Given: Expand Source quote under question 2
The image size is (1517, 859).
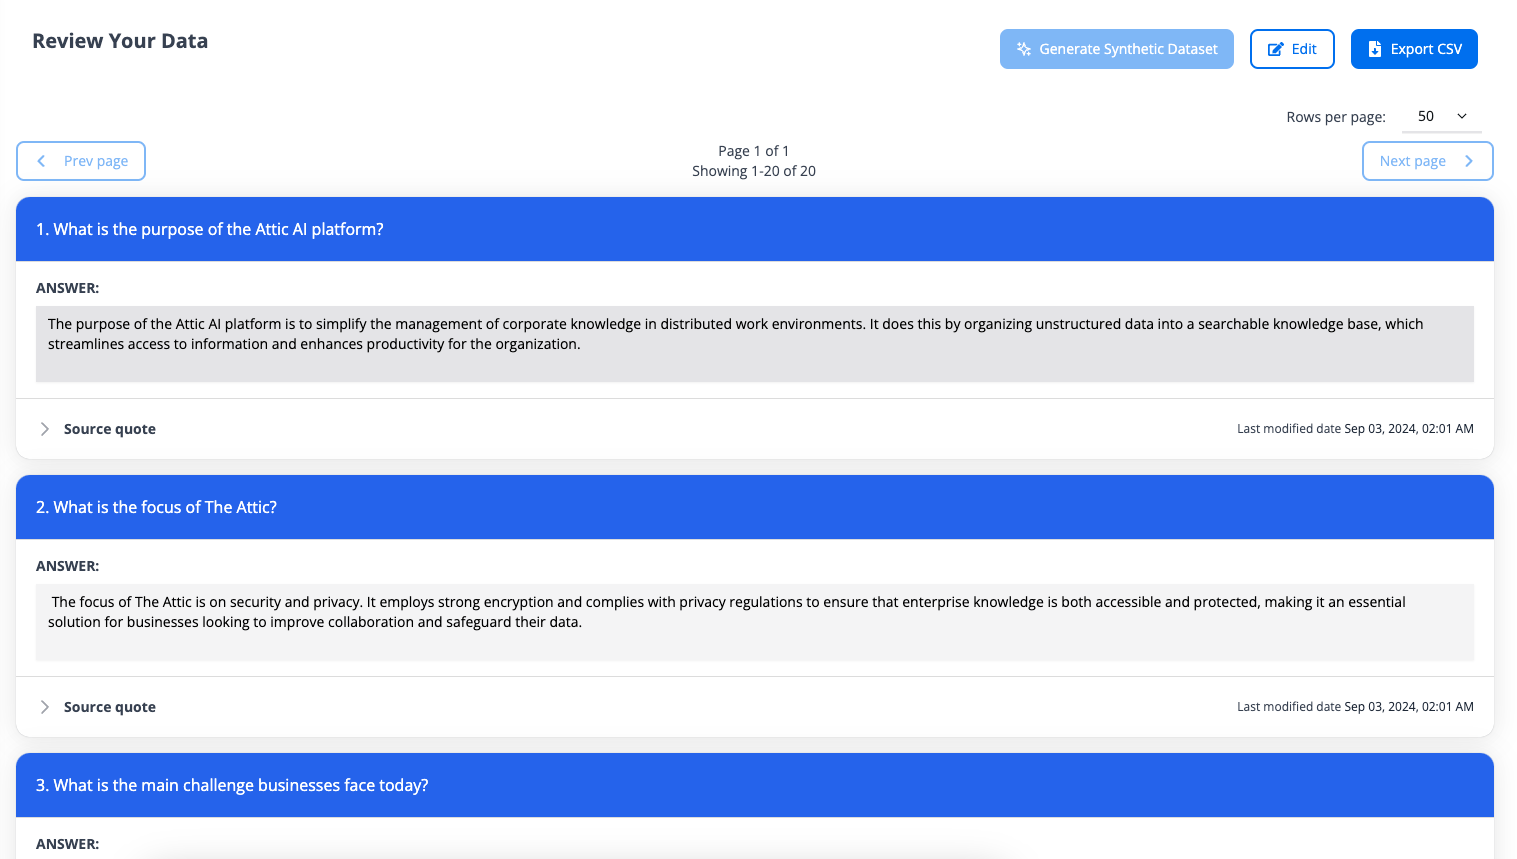Looking at the screenshot, I should pos(45,707).
